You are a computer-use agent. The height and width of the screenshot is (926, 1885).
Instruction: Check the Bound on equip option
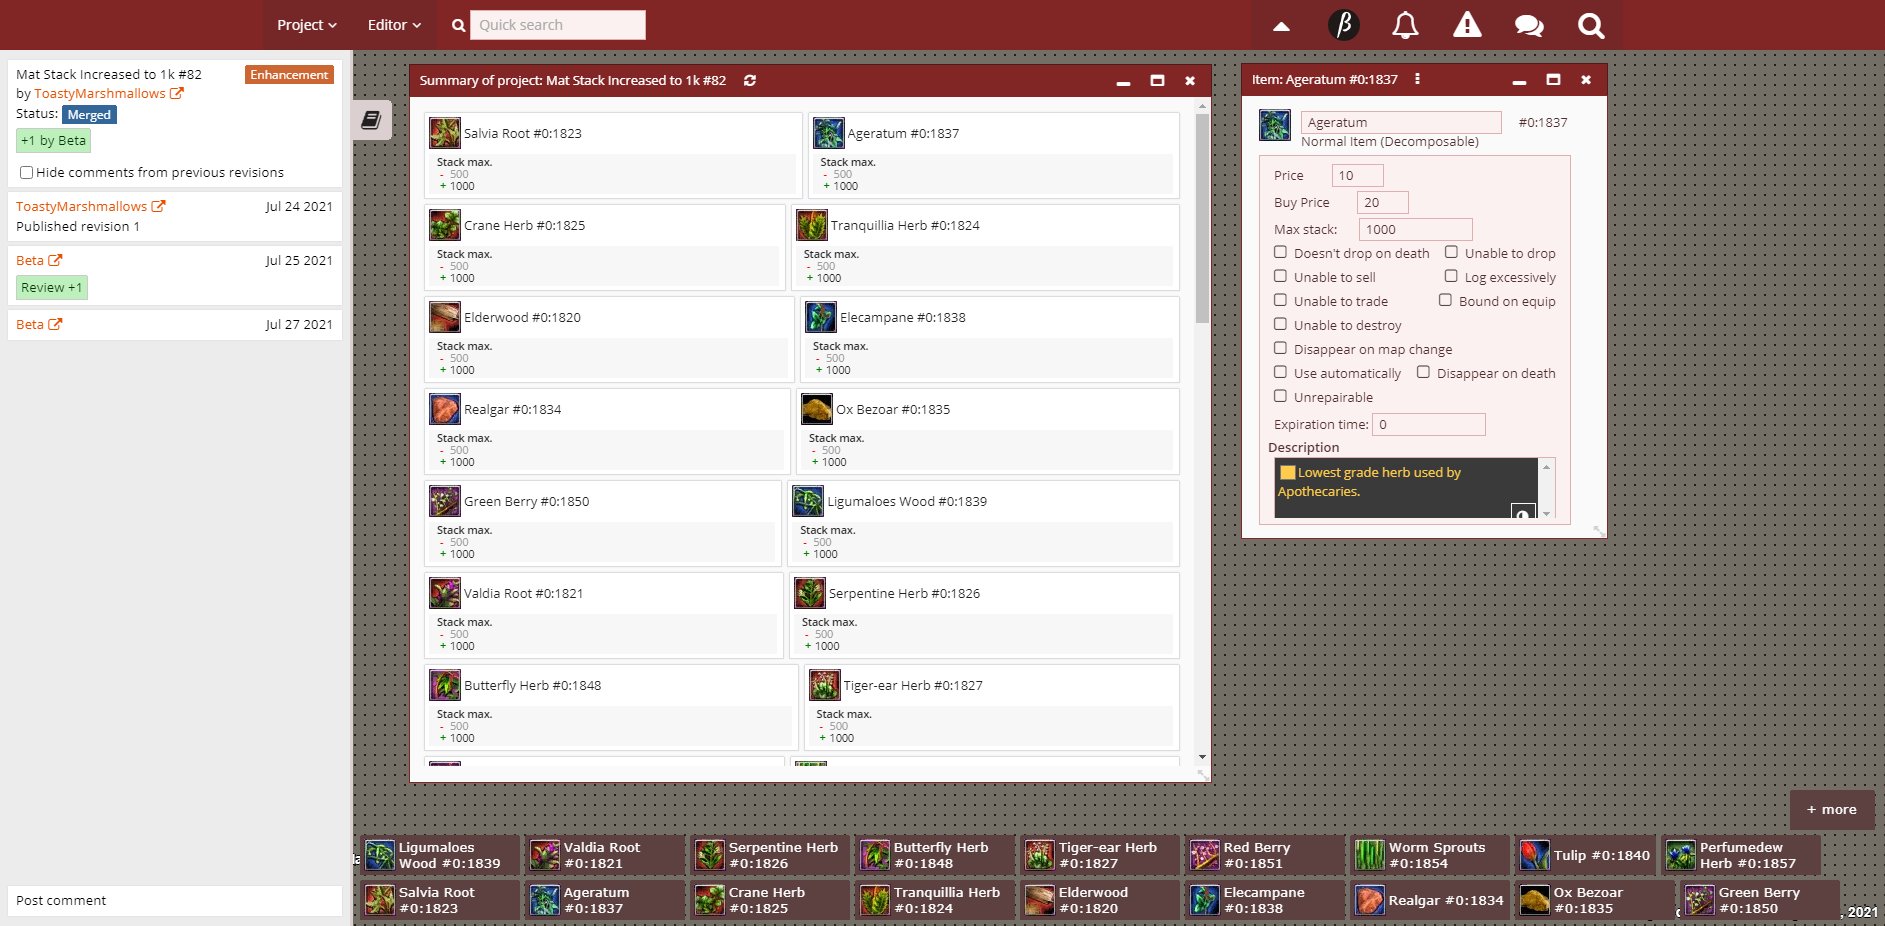coord(1445,300)
